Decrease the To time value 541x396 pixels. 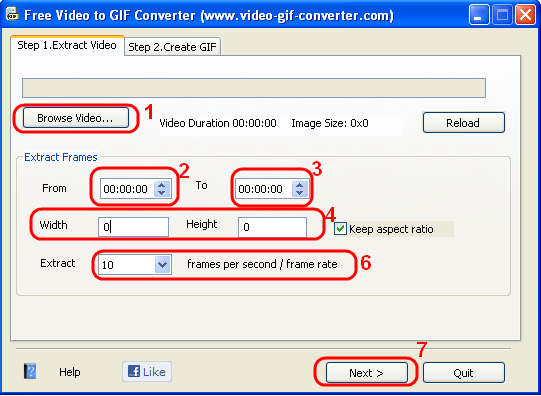pyautogui.click(x=299, y=193)
